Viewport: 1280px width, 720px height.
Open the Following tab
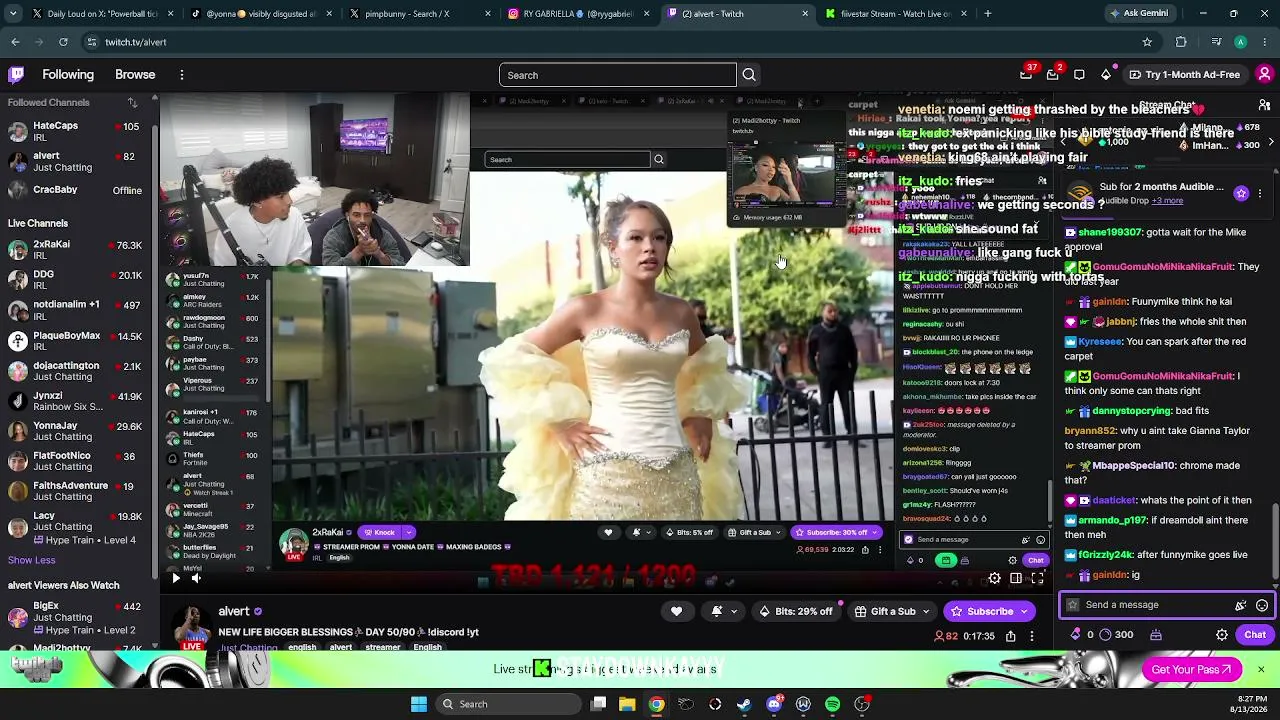[68, 75]
